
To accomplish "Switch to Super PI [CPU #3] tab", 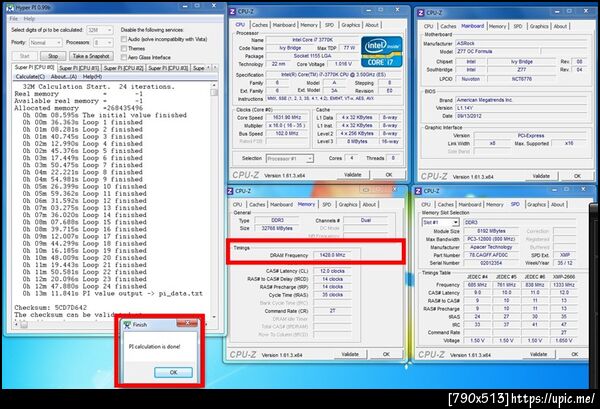I will pyautogui.click(x=168, y=68).
